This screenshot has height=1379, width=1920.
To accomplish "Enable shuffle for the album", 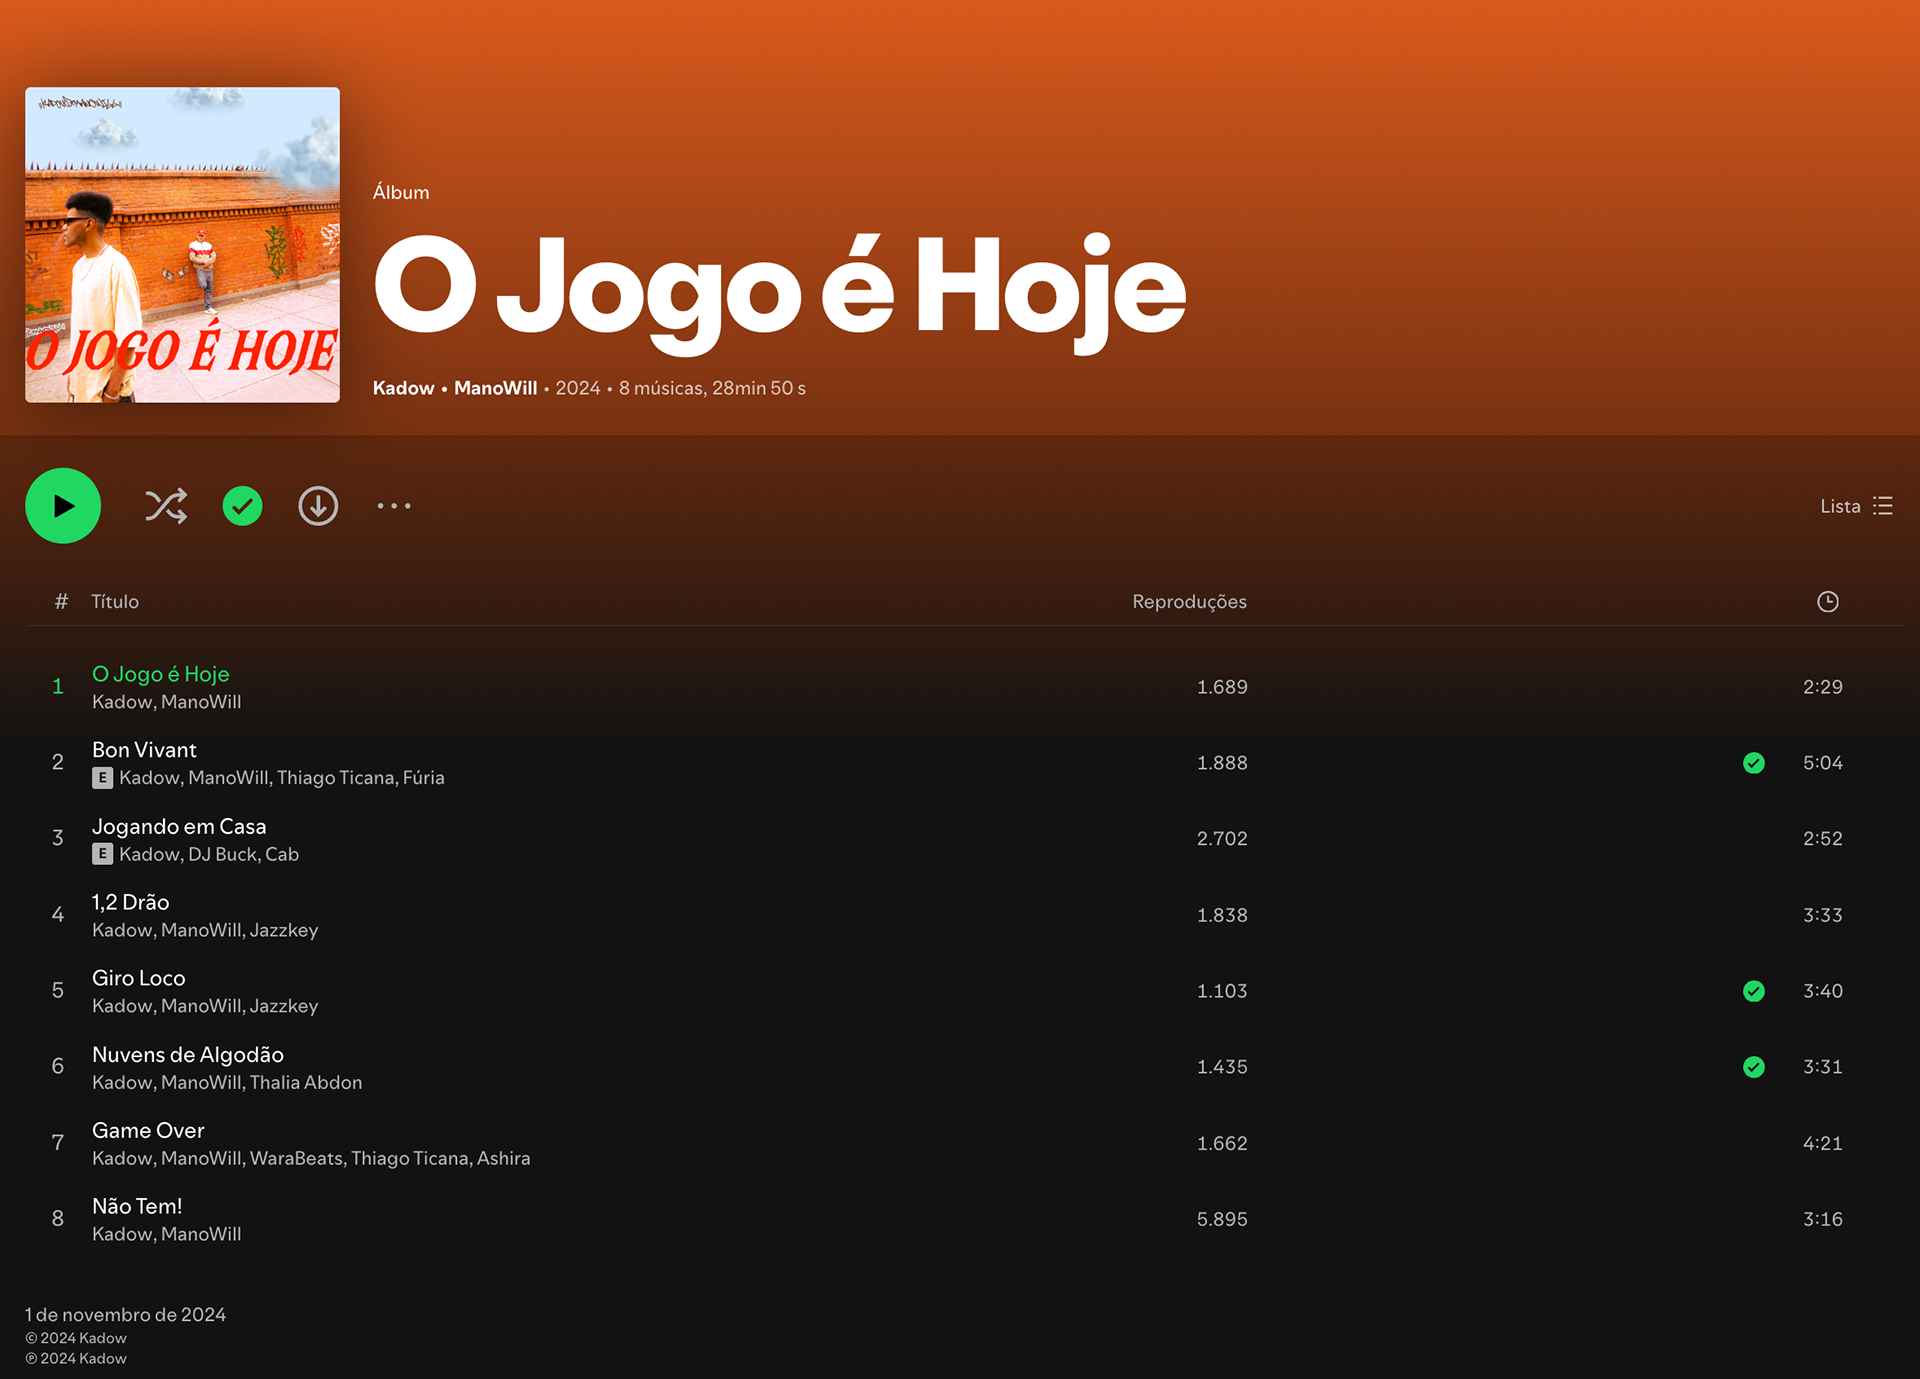I will 166,506.
